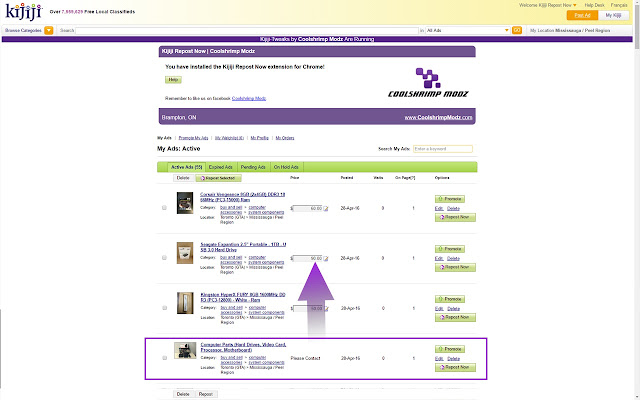Open the My Profile link

tap(260, 138)
